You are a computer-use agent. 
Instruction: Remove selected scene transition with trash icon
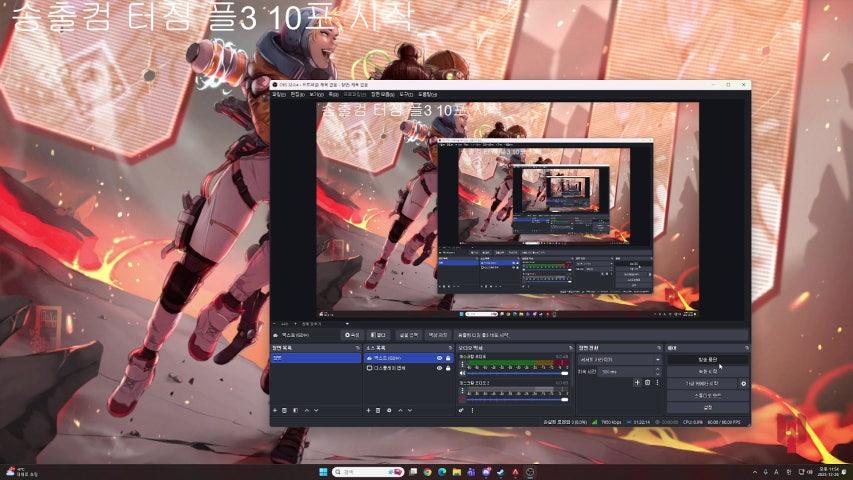tap(647, 383)
